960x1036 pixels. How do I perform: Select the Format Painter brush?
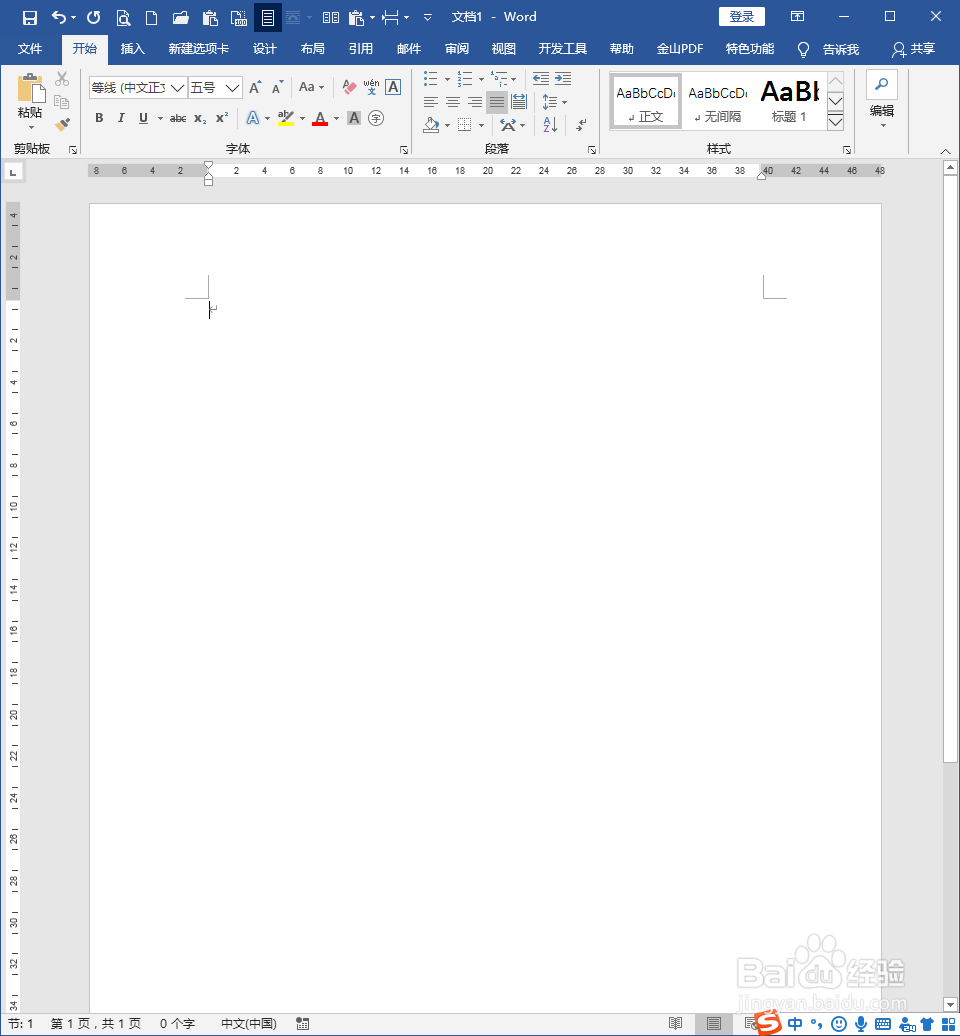point(62,124)
